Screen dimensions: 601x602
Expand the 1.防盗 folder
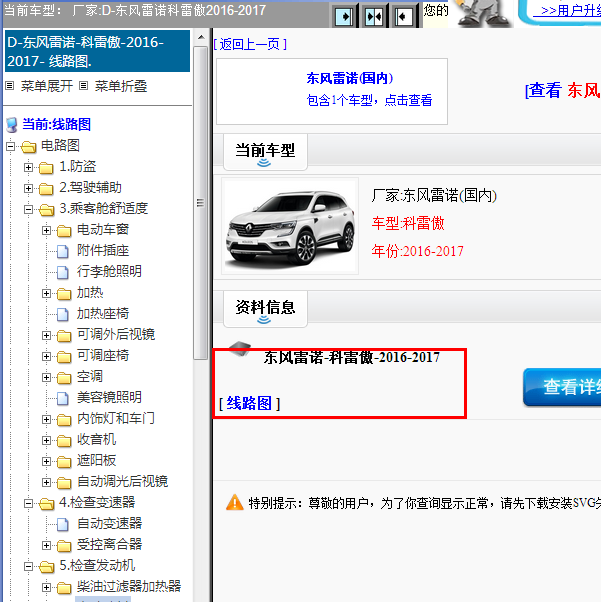pos(28,167)
